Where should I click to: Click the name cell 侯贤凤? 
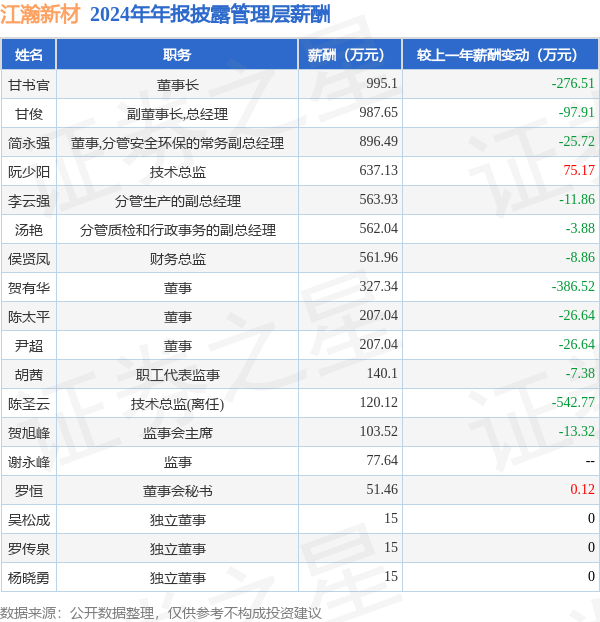pos(29,259)
